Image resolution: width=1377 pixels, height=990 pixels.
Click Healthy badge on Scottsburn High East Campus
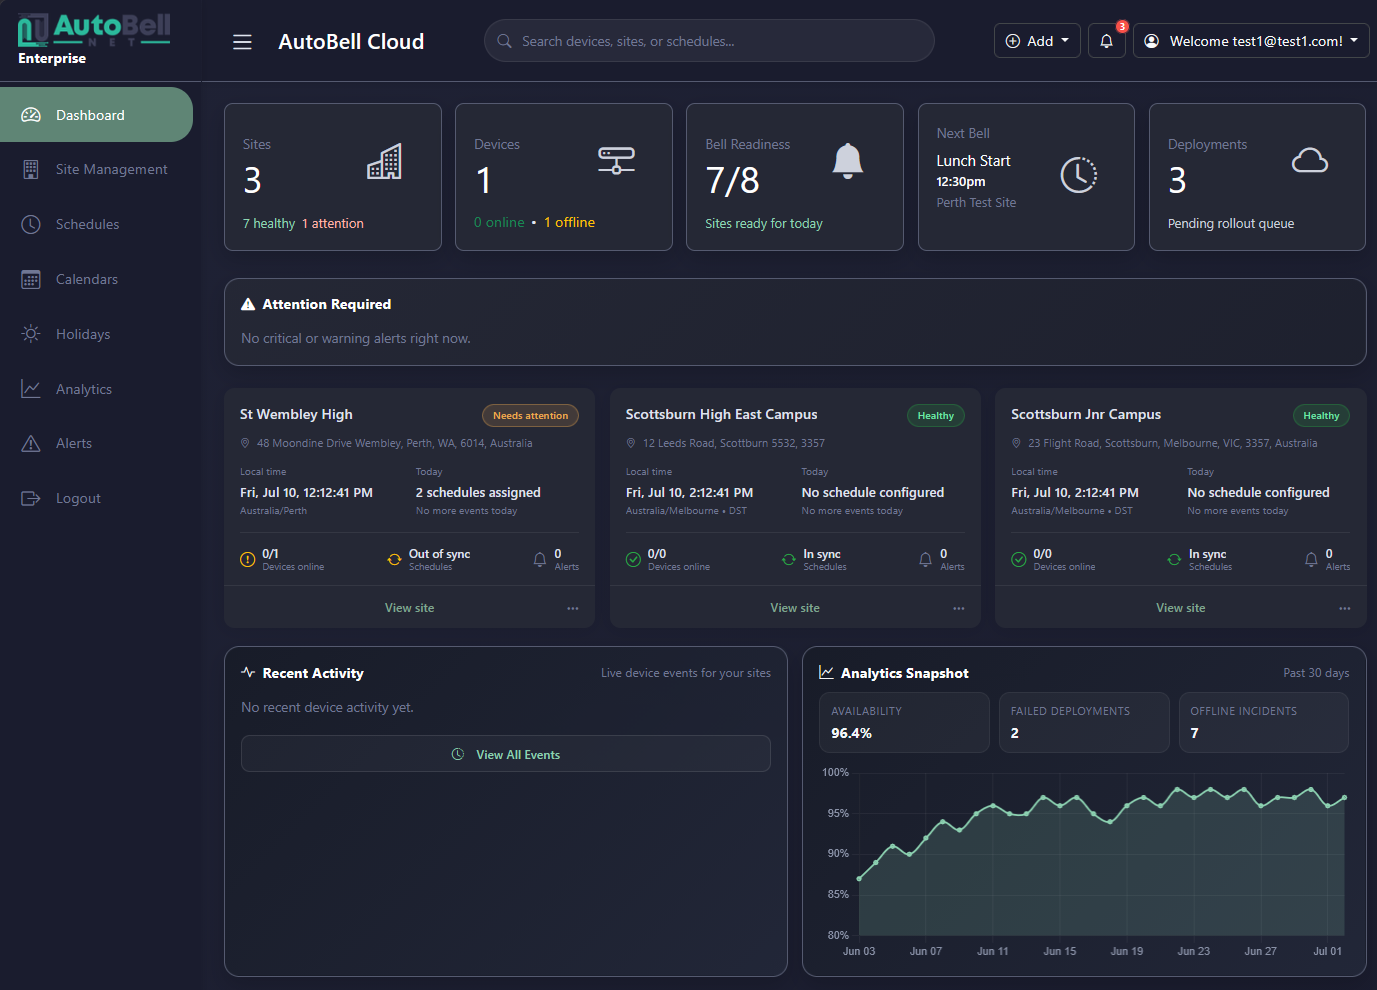click(x=936, y=416)
